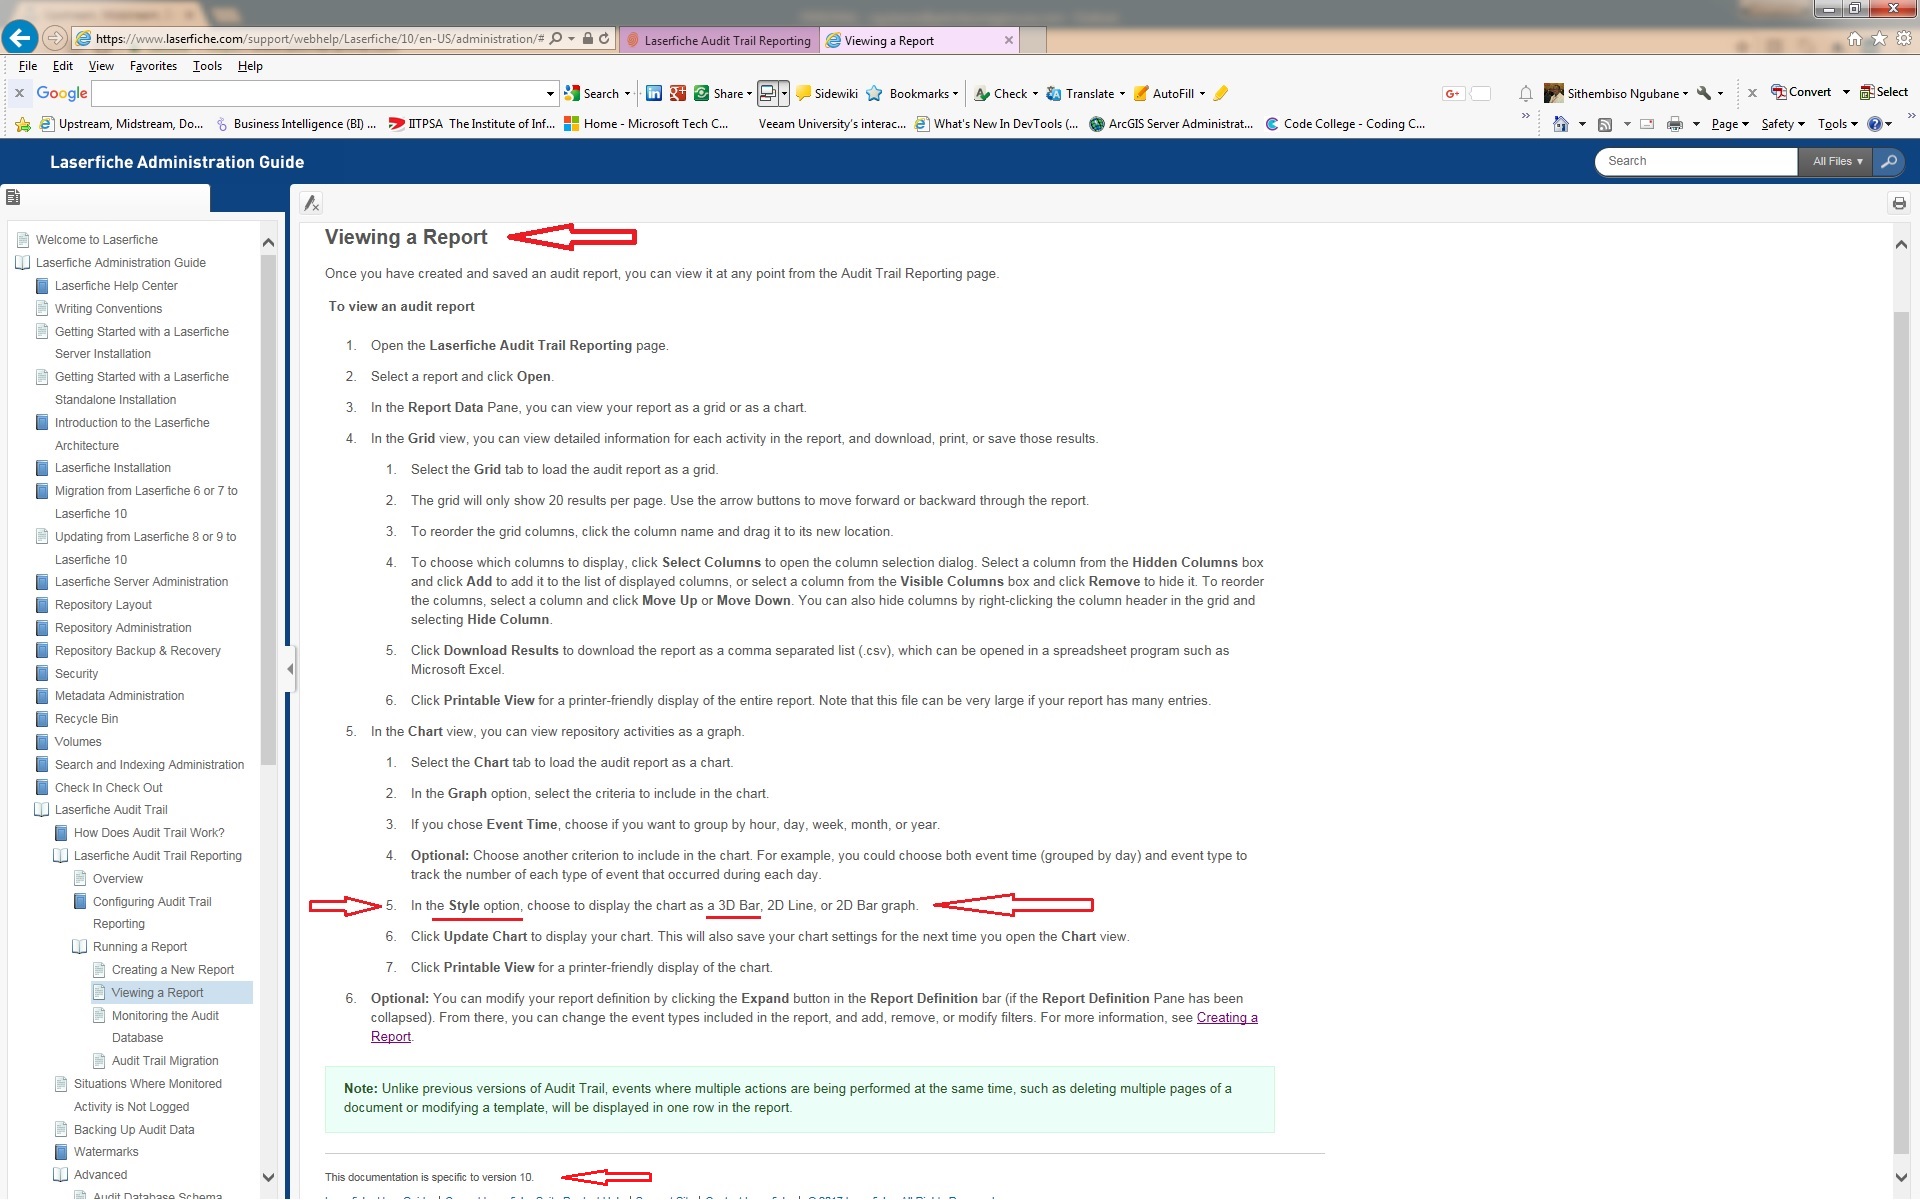The width and height of the screenshot is (1920, 1200).
Task: Click the table of contents icon
Action: coord(13,197)
